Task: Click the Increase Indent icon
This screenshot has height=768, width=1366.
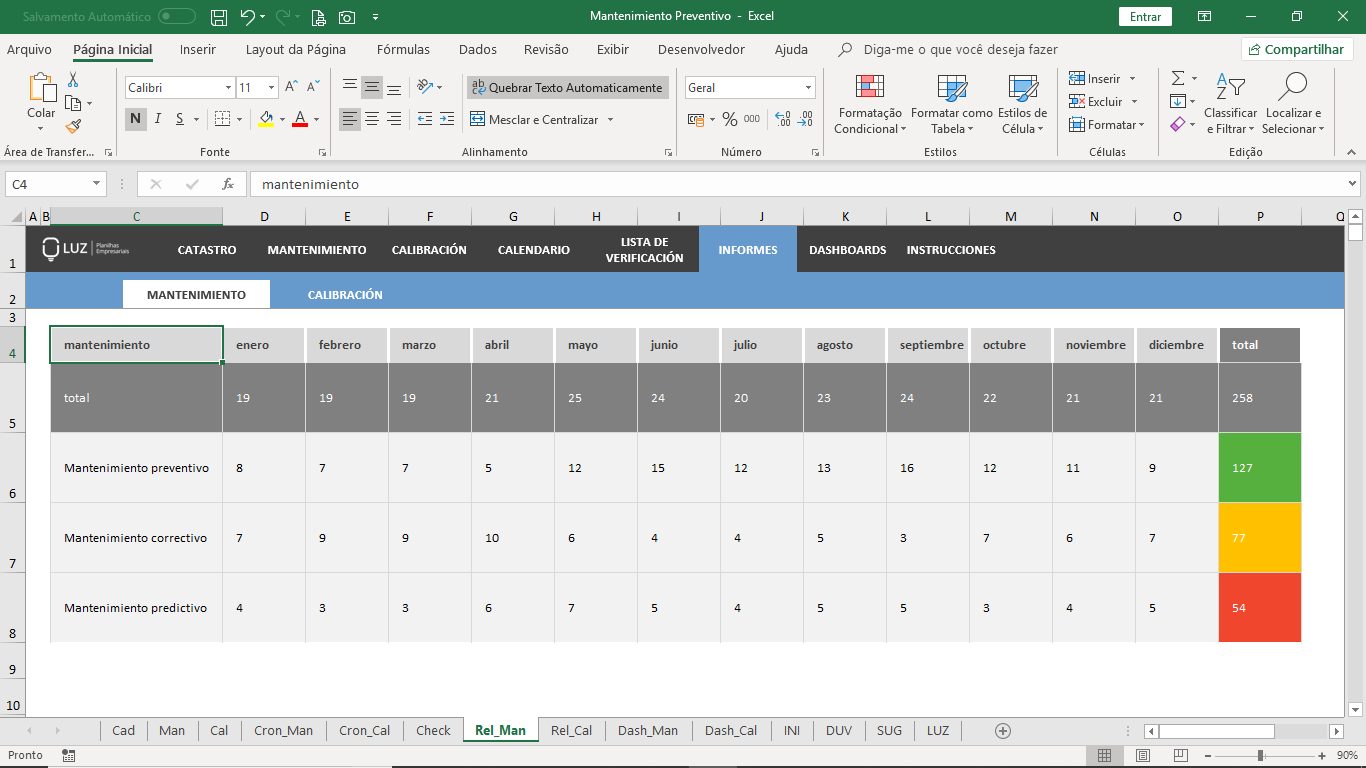Action: pyautogui.click(x=447, y=119)
